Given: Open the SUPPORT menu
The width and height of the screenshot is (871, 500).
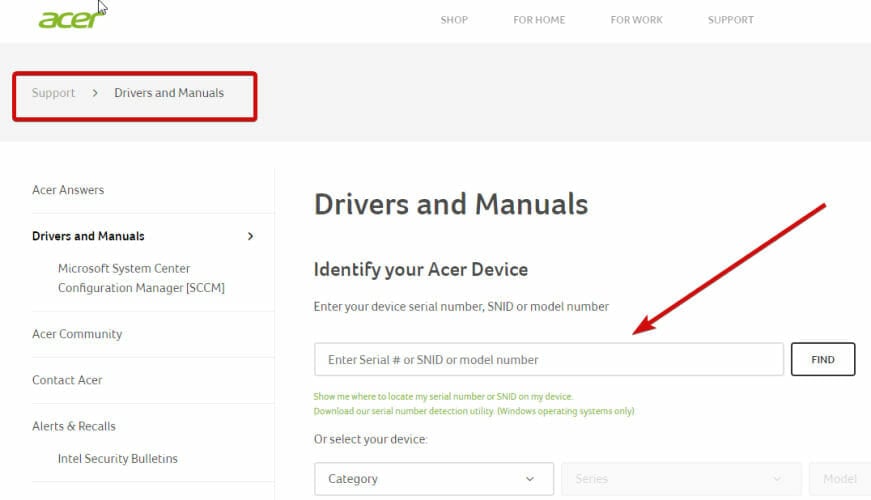Looking at the screenshot, I should click(730, 20).
